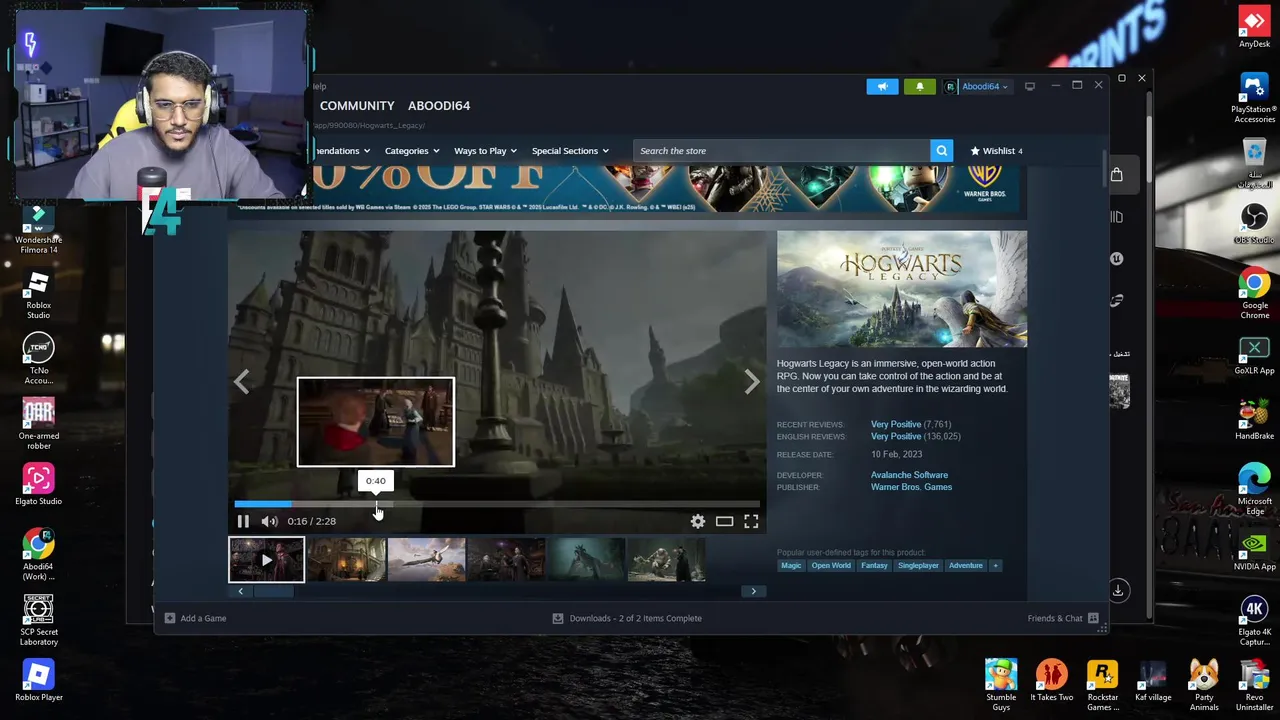Open OBS Studio desktop icon
Image resolution: width=1280 pixels, height=720 pixels.
(x=1254, y=224)
